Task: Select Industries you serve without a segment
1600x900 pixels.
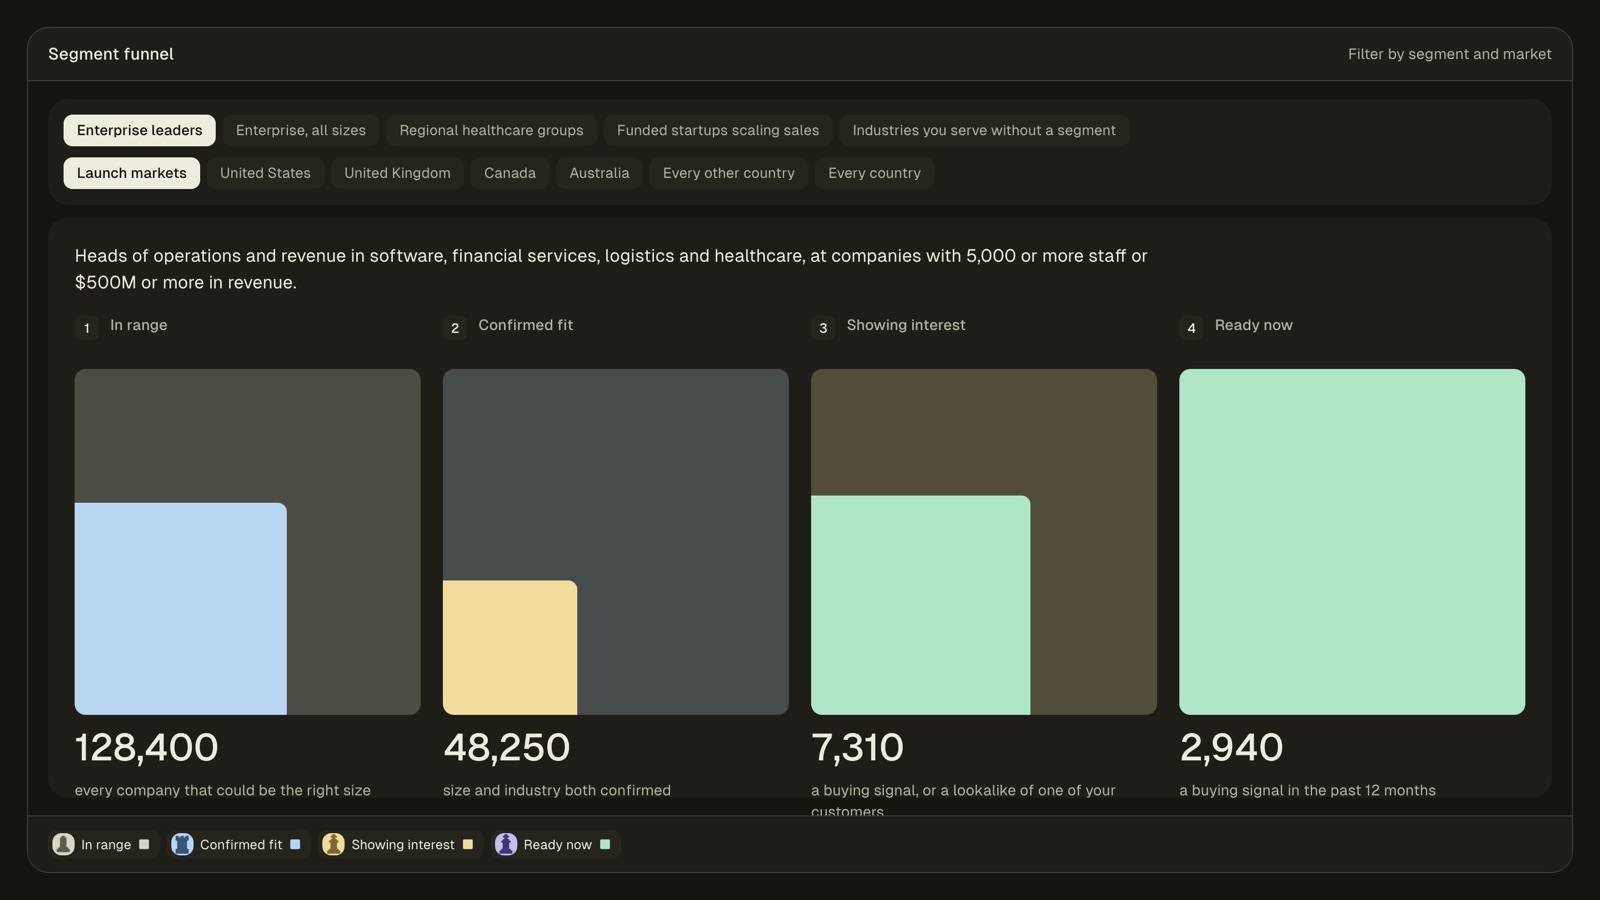Action: (x=984, y=130)
